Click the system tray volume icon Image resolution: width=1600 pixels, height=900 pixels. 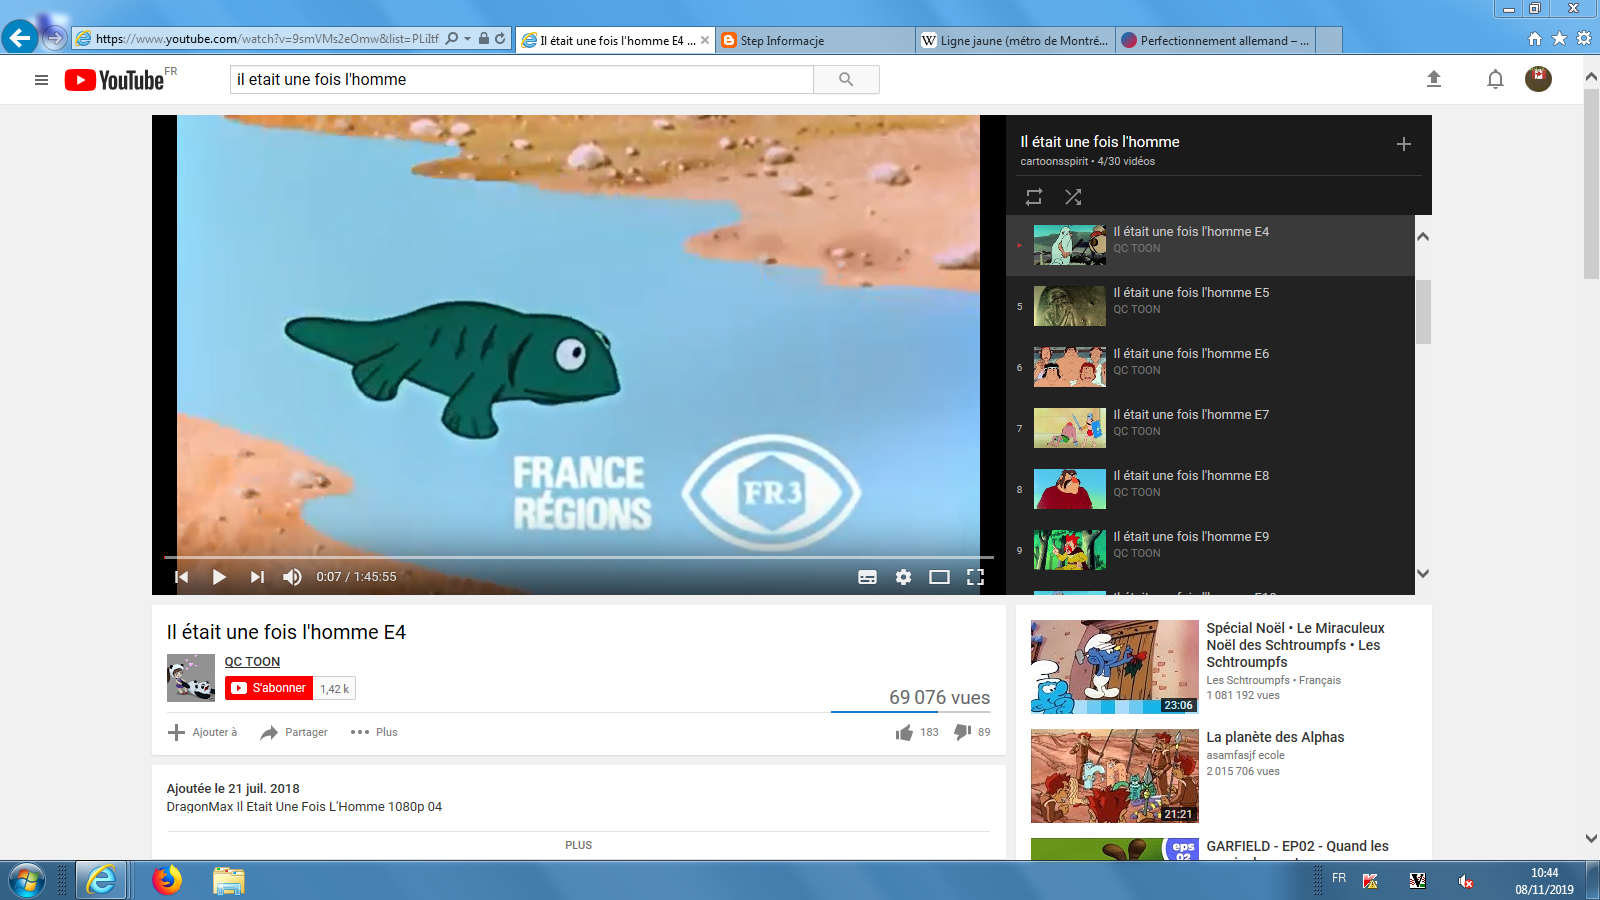coord(1465,881)
